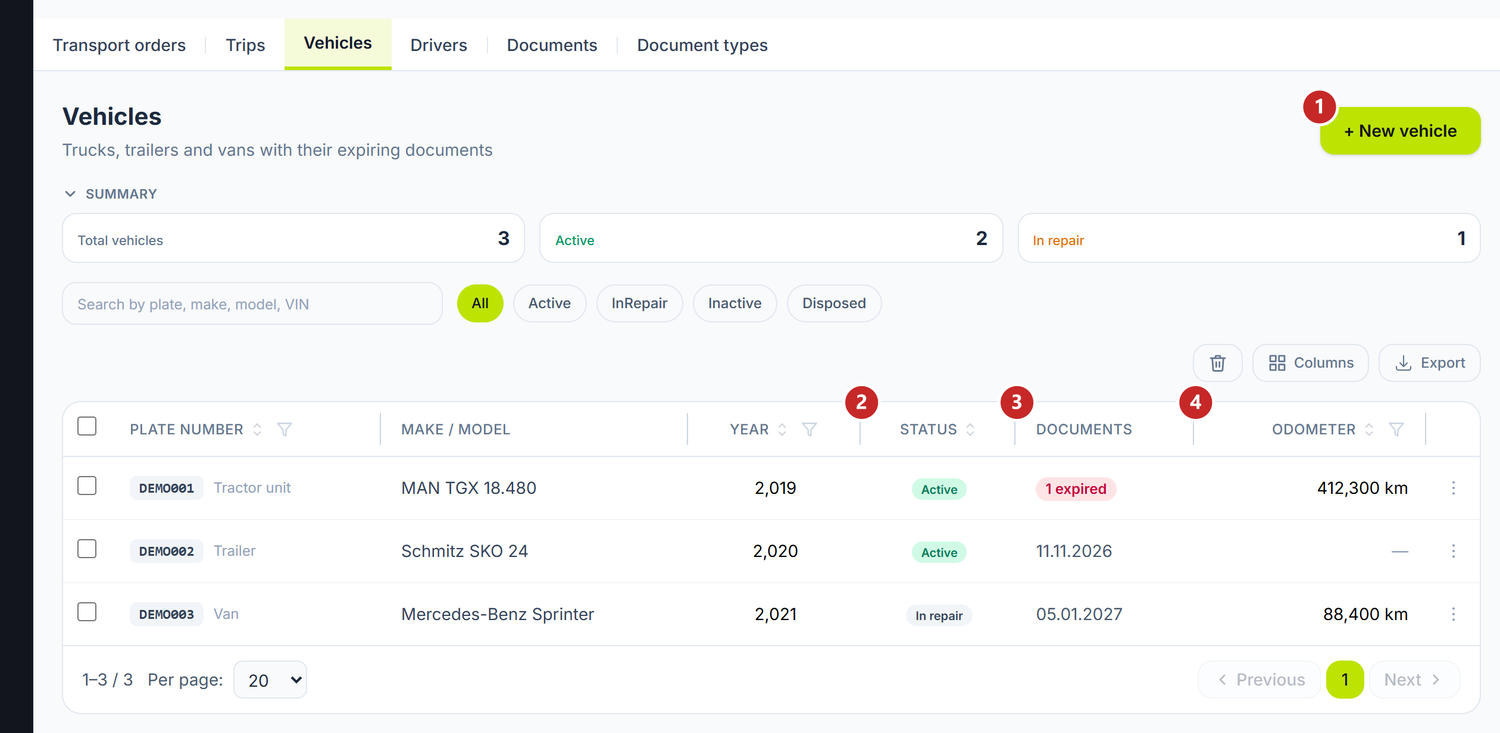Filter the Plate Number column
1500x733 pixels.
[284, 429]
